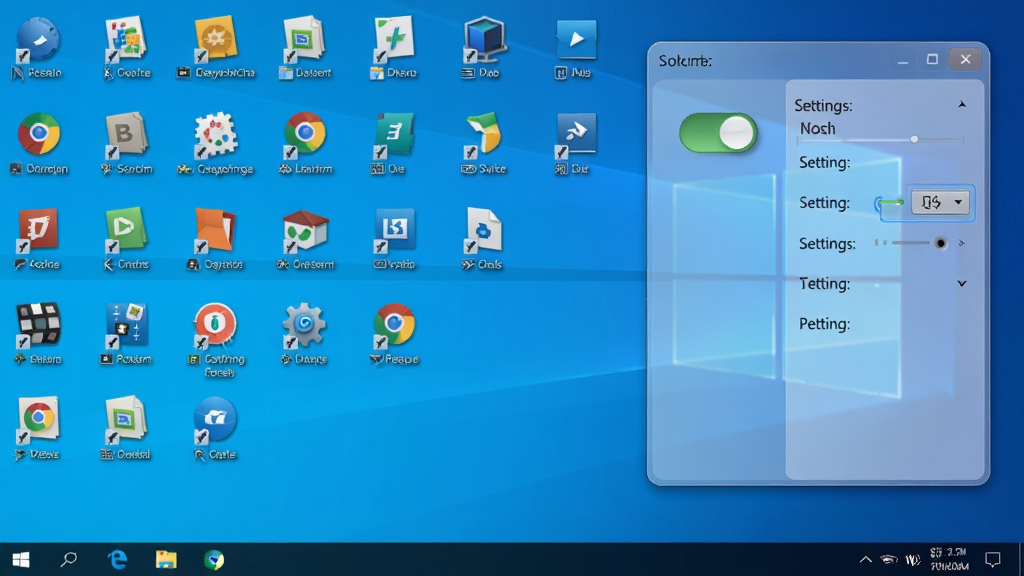Launch Microsoft Edge from the taskbar

pos(118,560)
